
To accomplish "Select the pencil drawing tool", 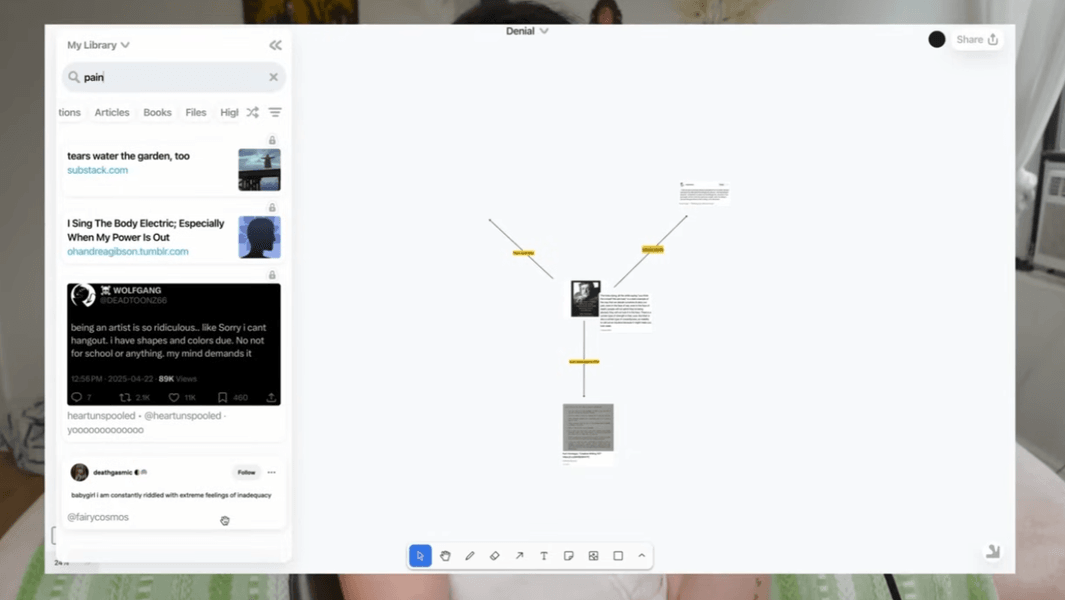I will point(470,556).
